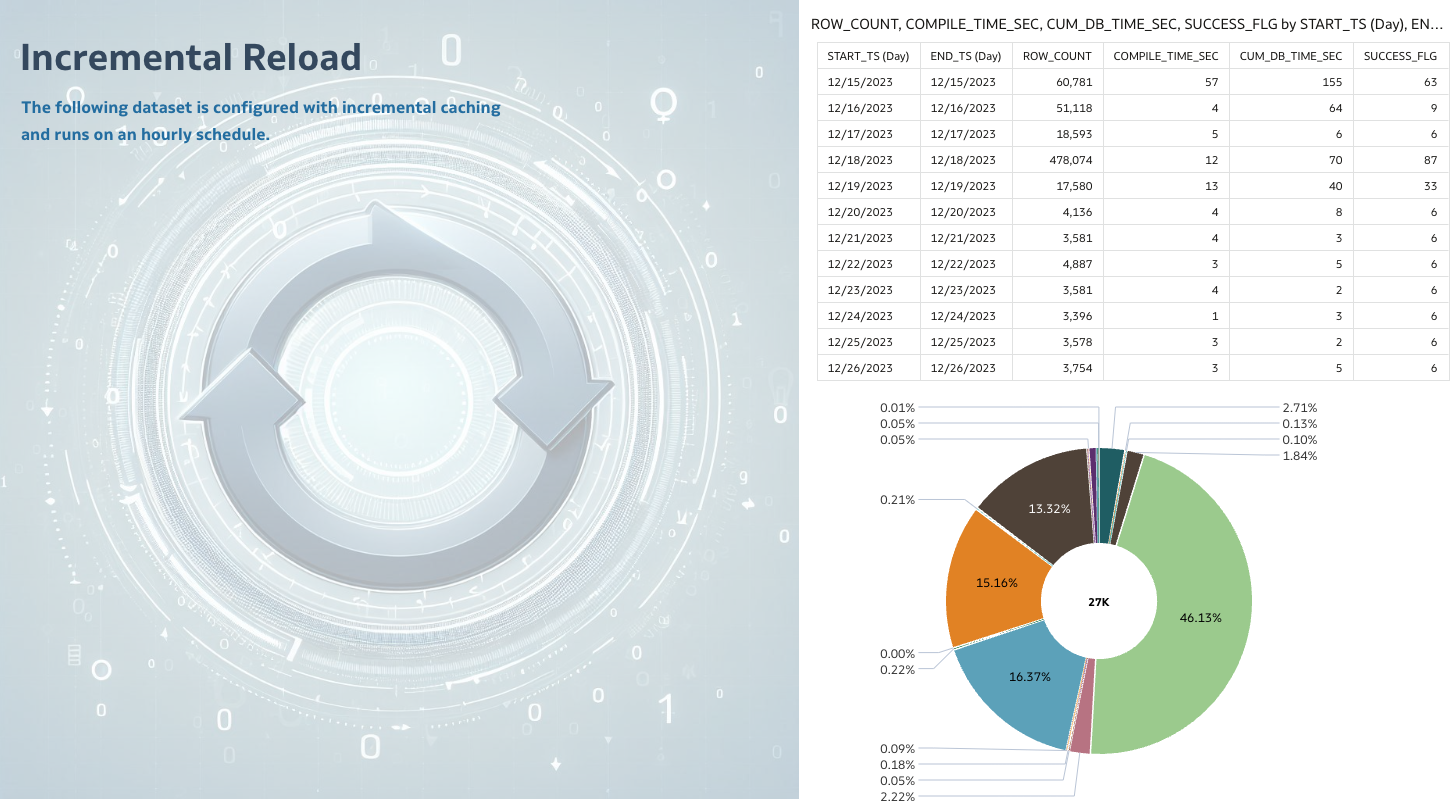Sort the table by END_TS (Day) header

(x=965, y=56)
